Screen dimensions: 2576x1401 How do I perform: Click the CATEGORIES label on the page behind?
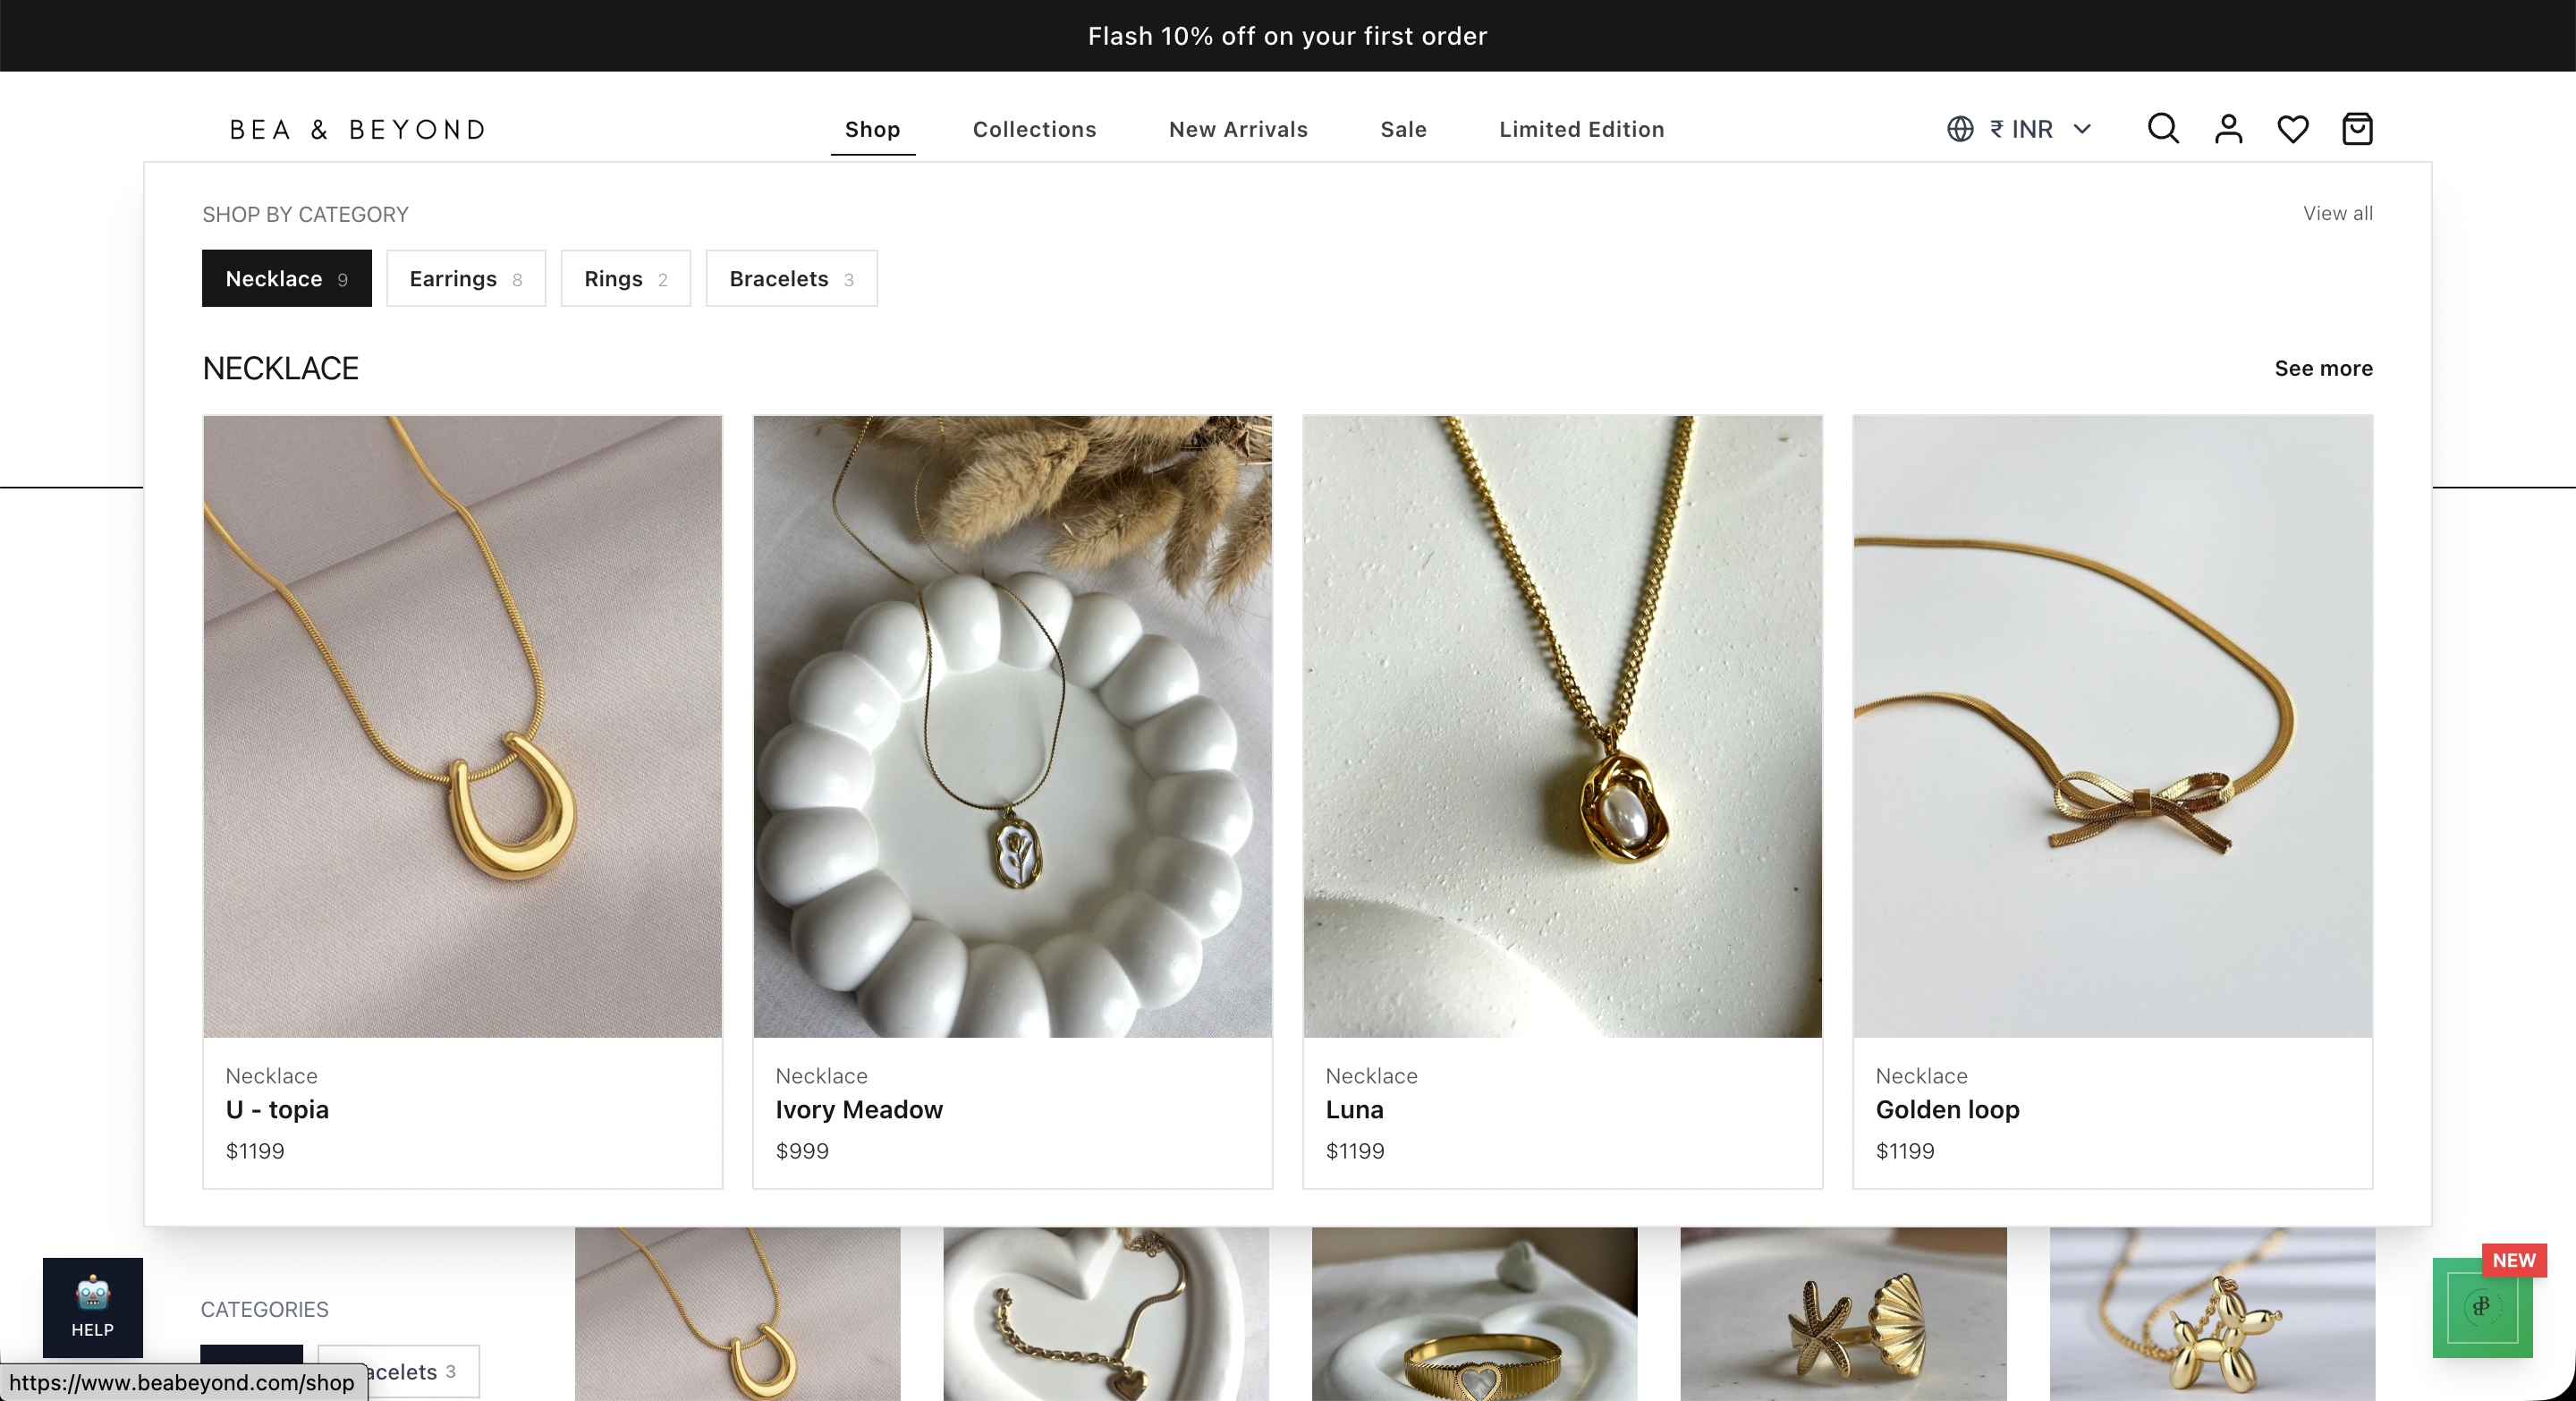click(x=264, y=1309)
